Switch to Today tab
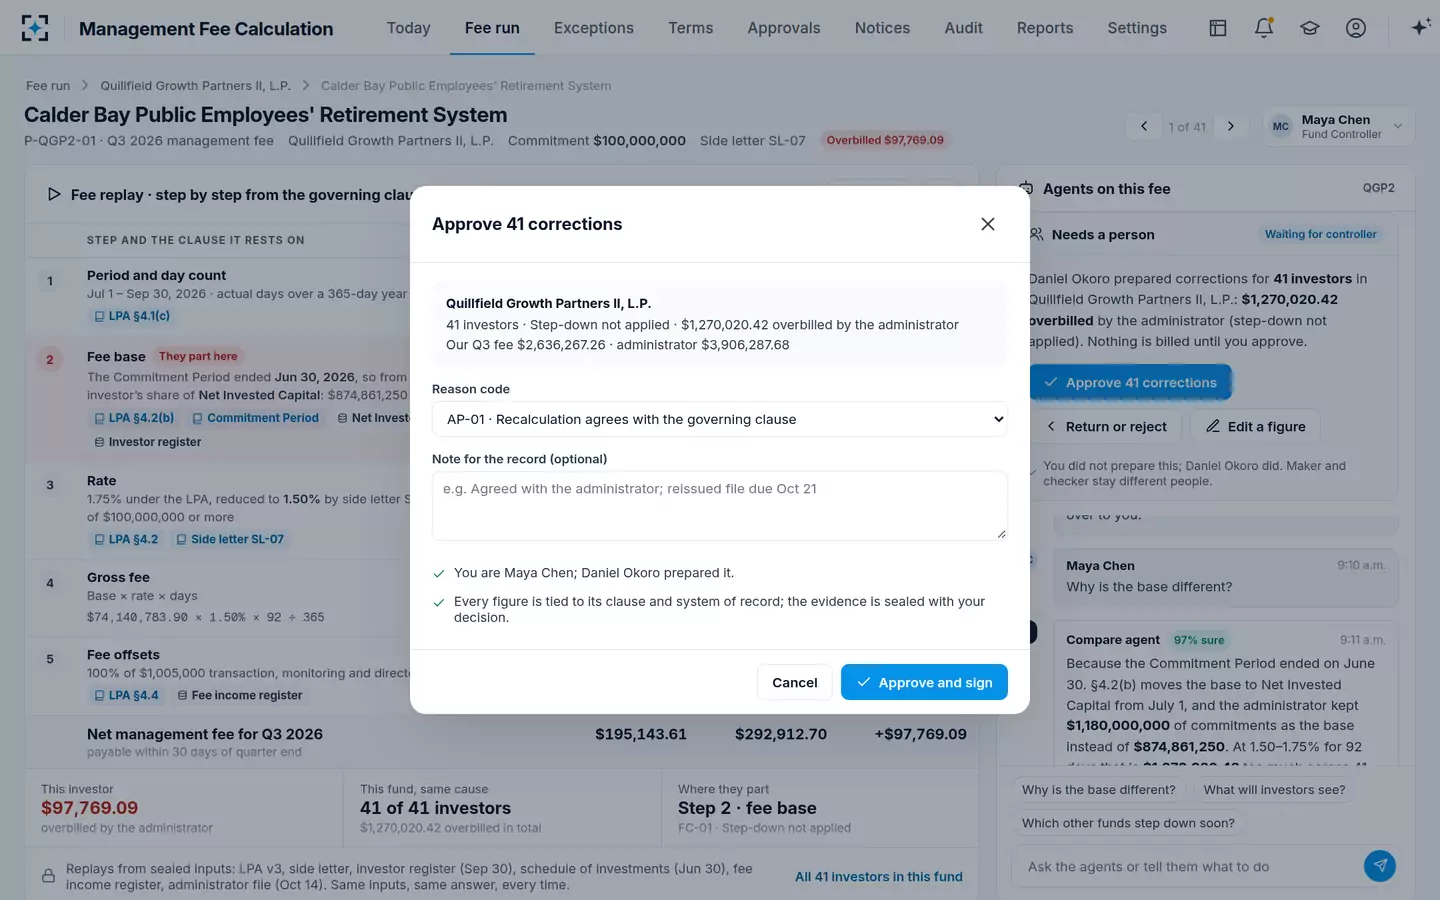 coord(408,28)
